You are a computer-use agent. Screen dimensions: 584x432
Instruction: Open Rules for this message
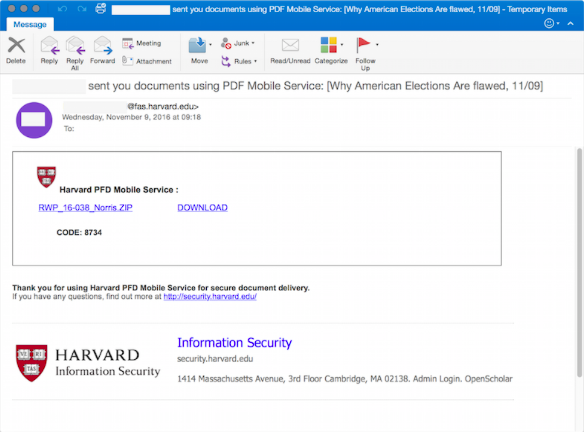(x=236, y=61)
